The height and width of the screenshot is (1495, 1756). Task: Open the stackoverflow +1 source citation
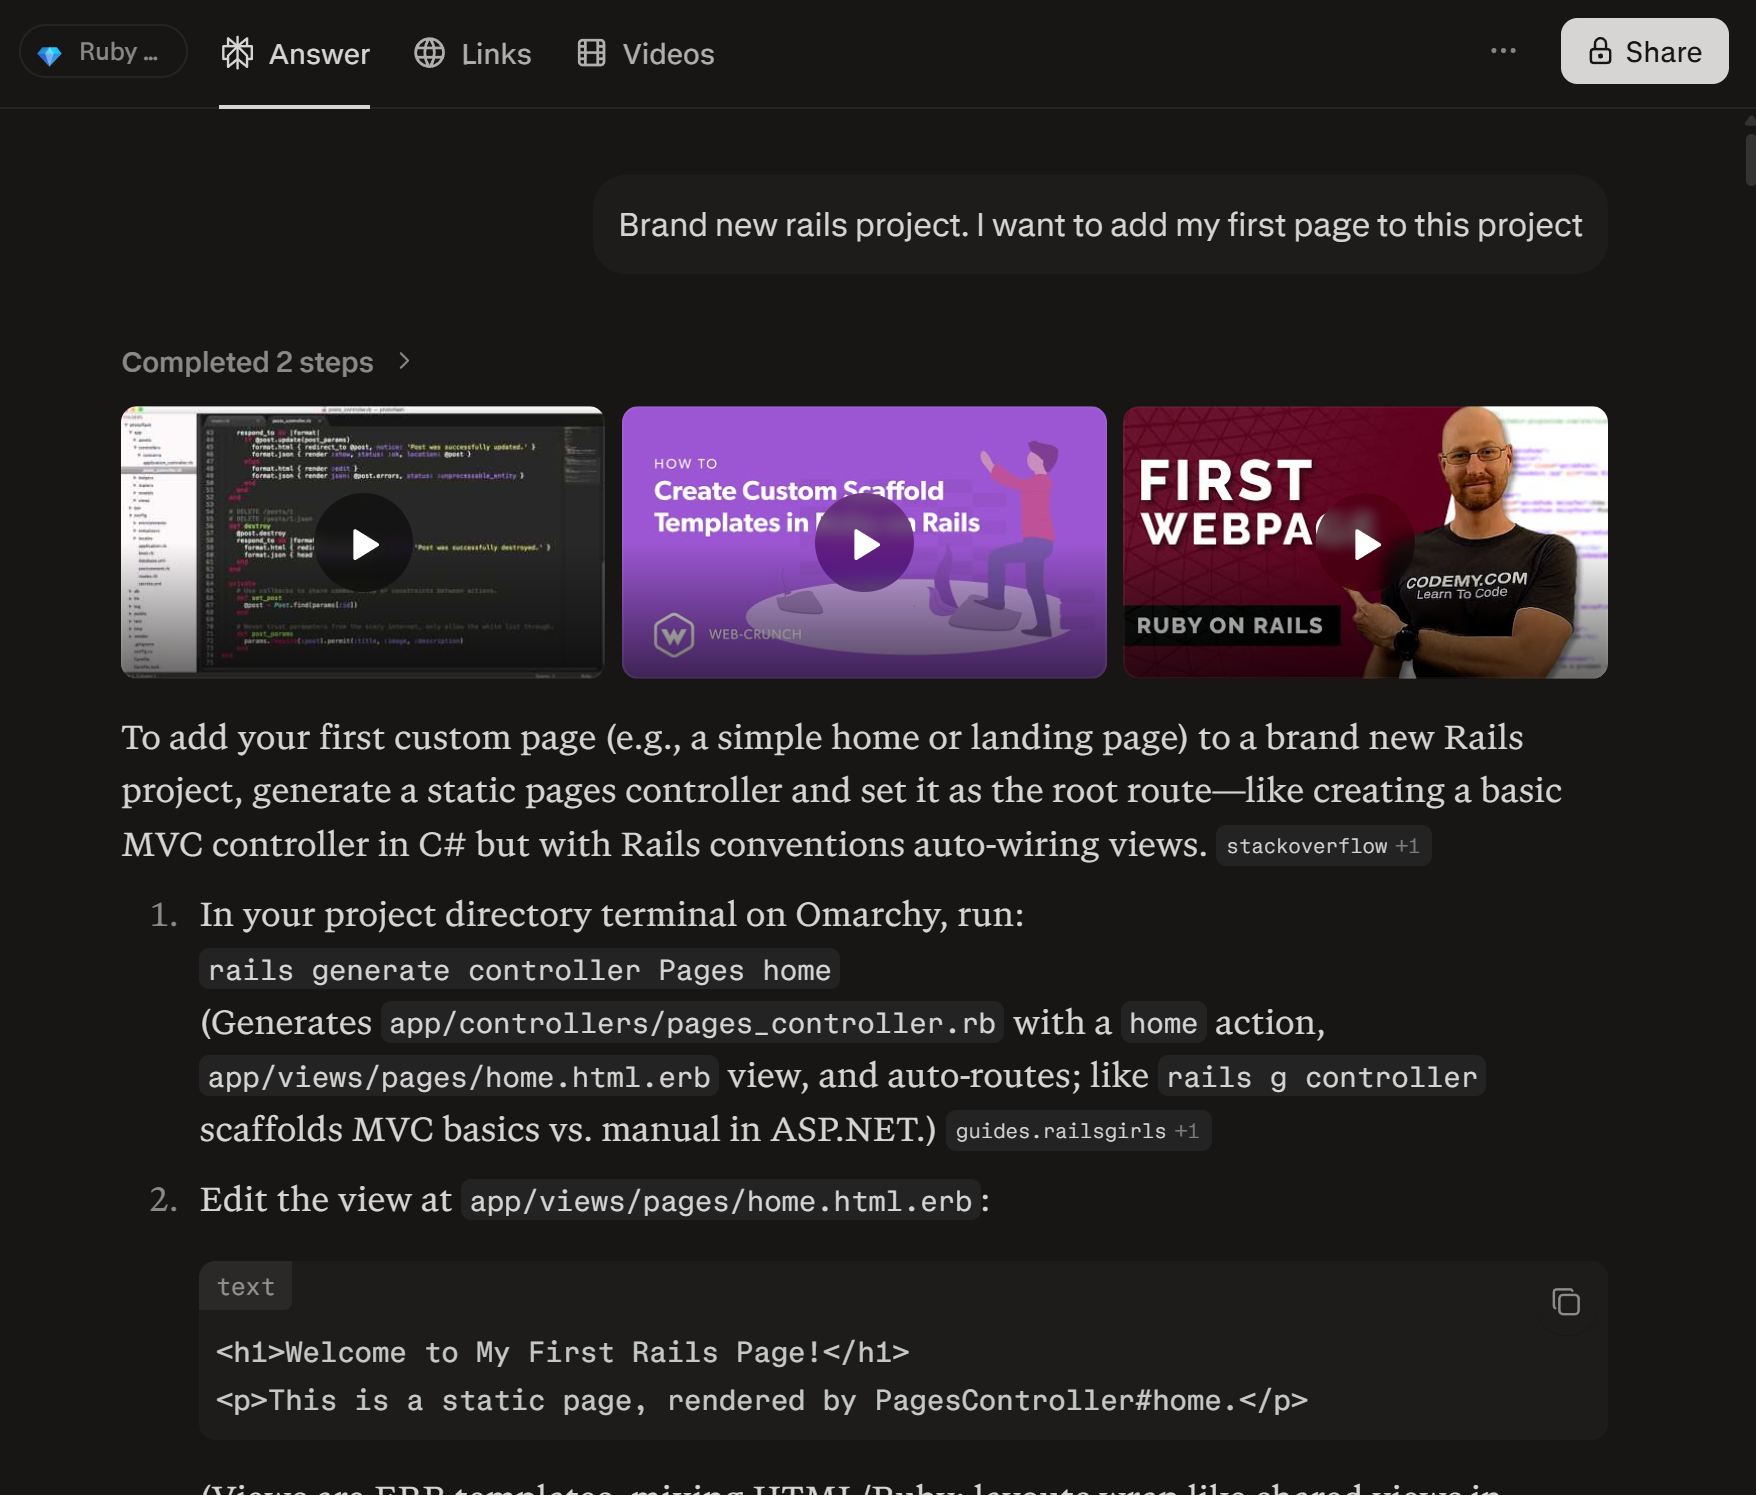pyautogui.click(x=1322, y=846)
